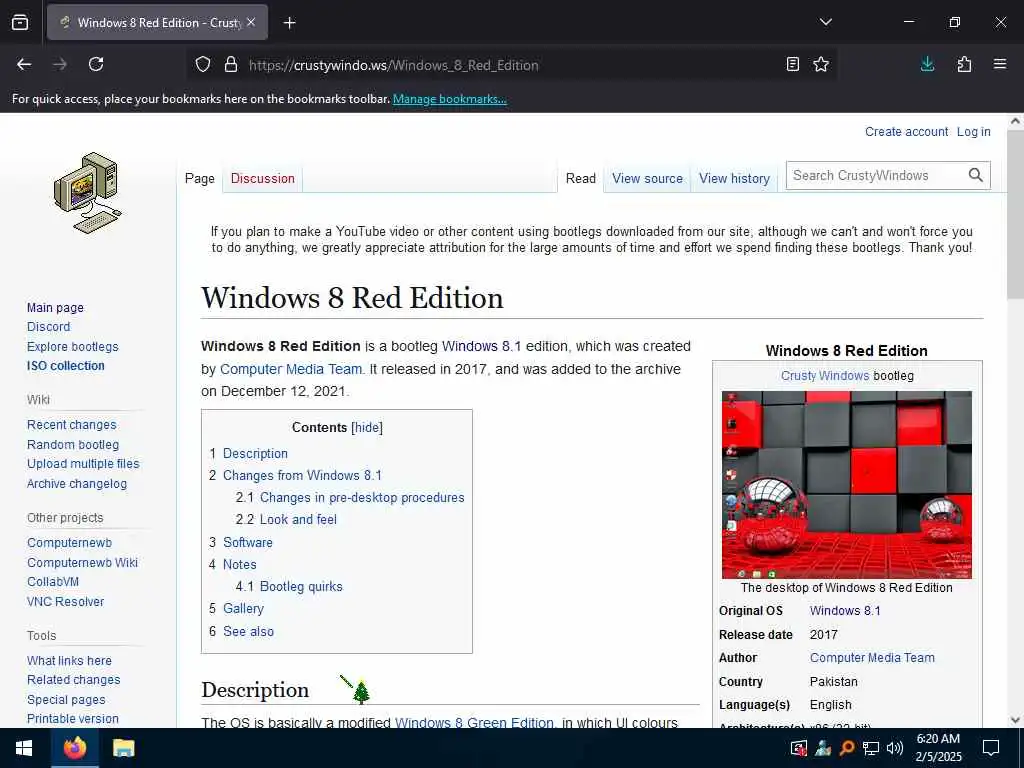Viewport: 1024px width, 768px height.
Task: Open a new tab with plus button
Action: pos(290,23)
